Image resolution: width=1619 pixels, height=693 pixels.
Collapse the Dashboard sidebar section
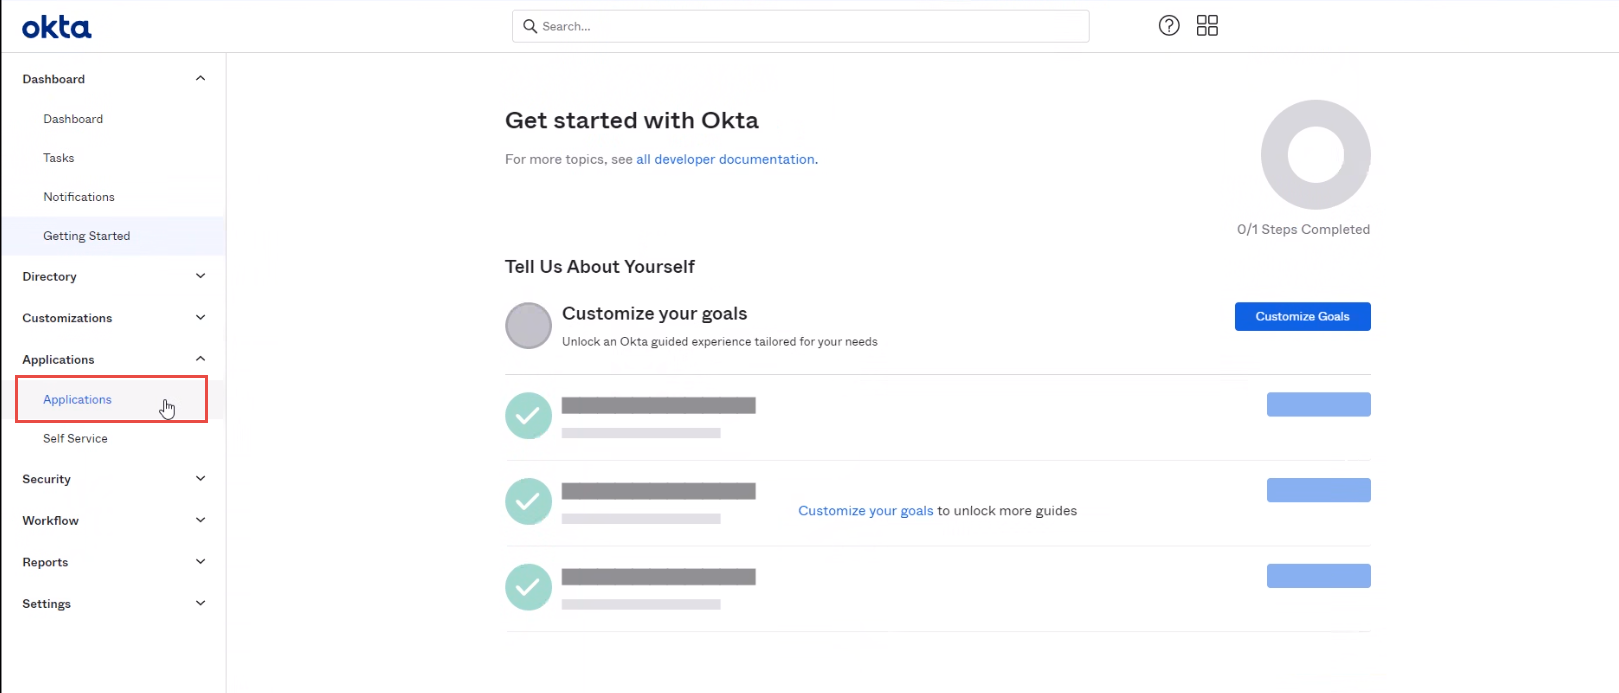click(200, 79)
